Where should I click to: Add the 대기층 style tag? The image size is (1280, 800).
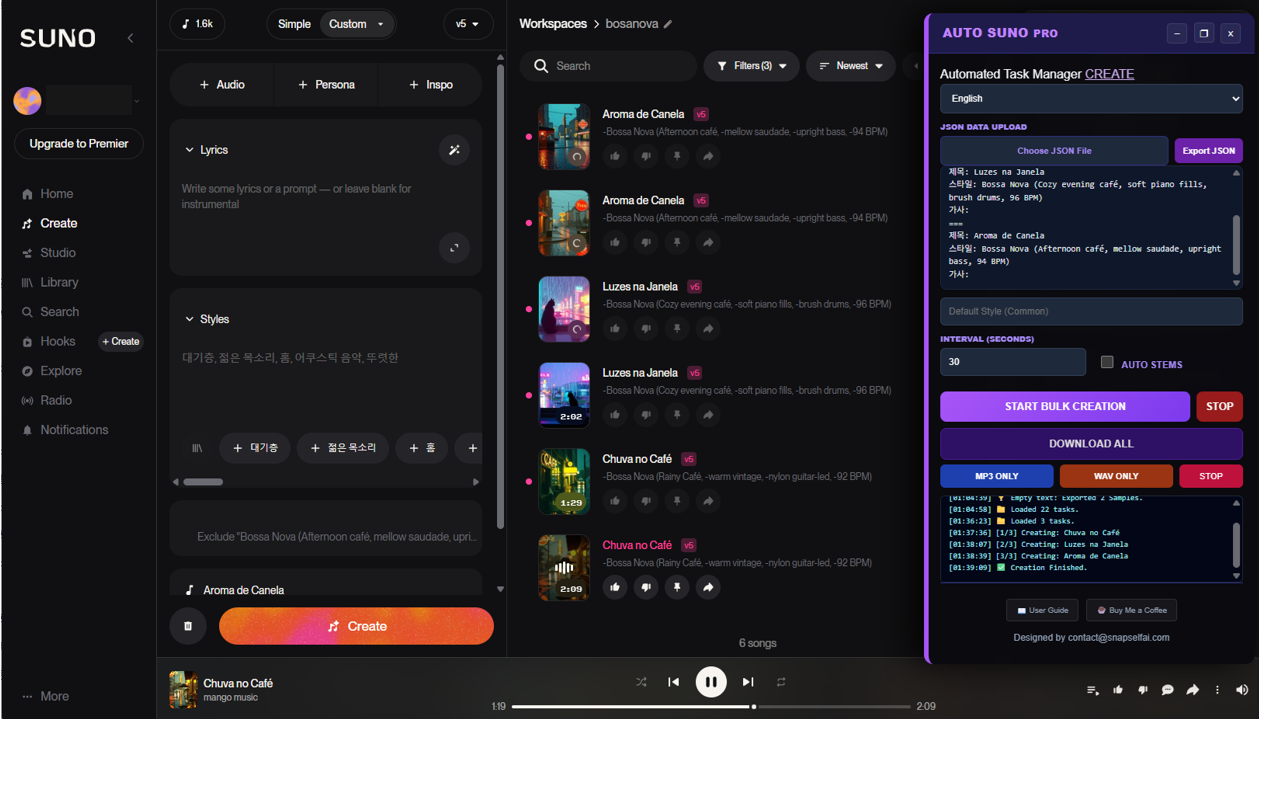click(x=255, y=448)
